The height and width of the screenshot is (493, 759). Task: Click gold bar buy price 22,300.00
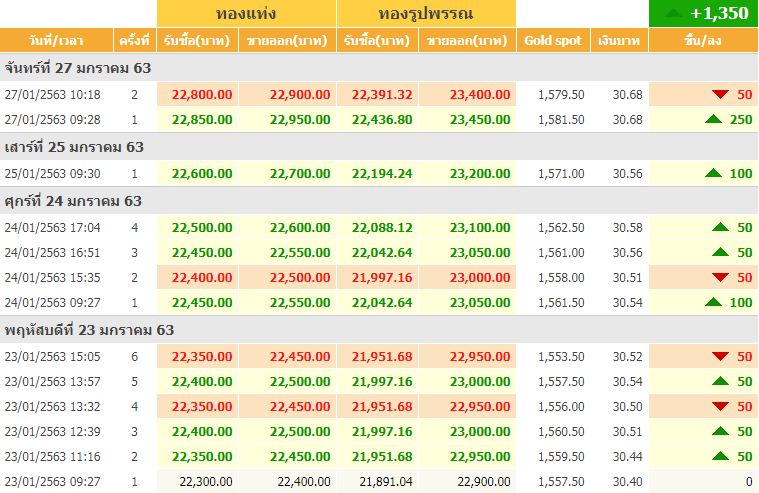coord(206,481)
